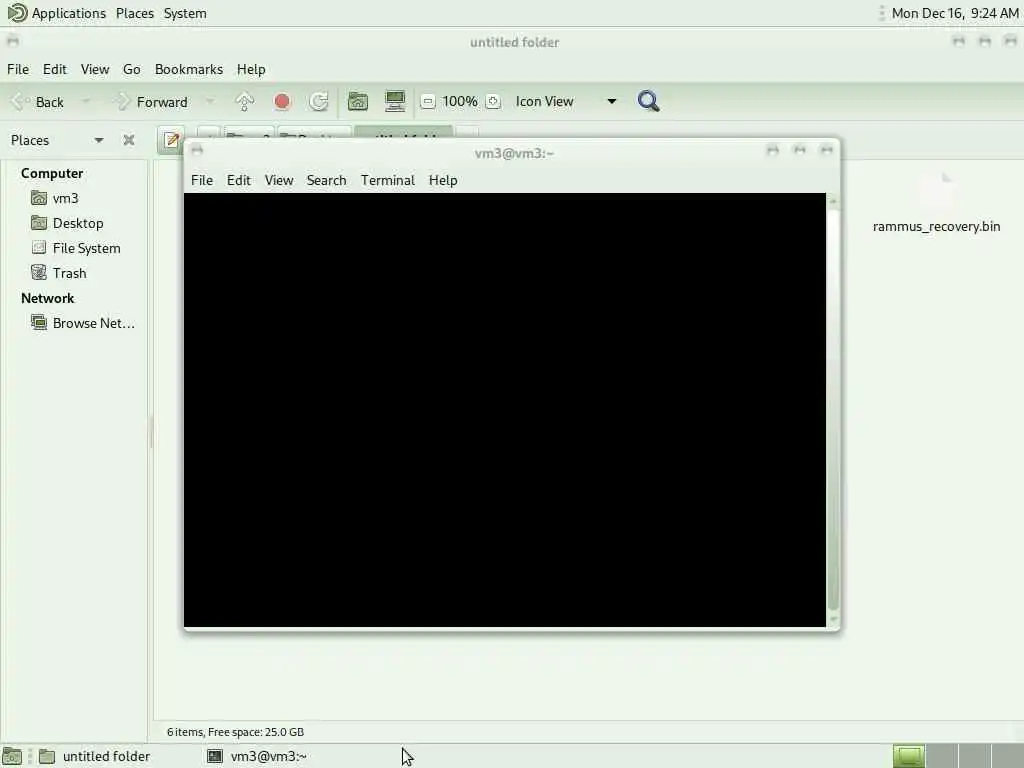Open Trash in the sidebar
The image size is (1024, 768).
[59, 273]
